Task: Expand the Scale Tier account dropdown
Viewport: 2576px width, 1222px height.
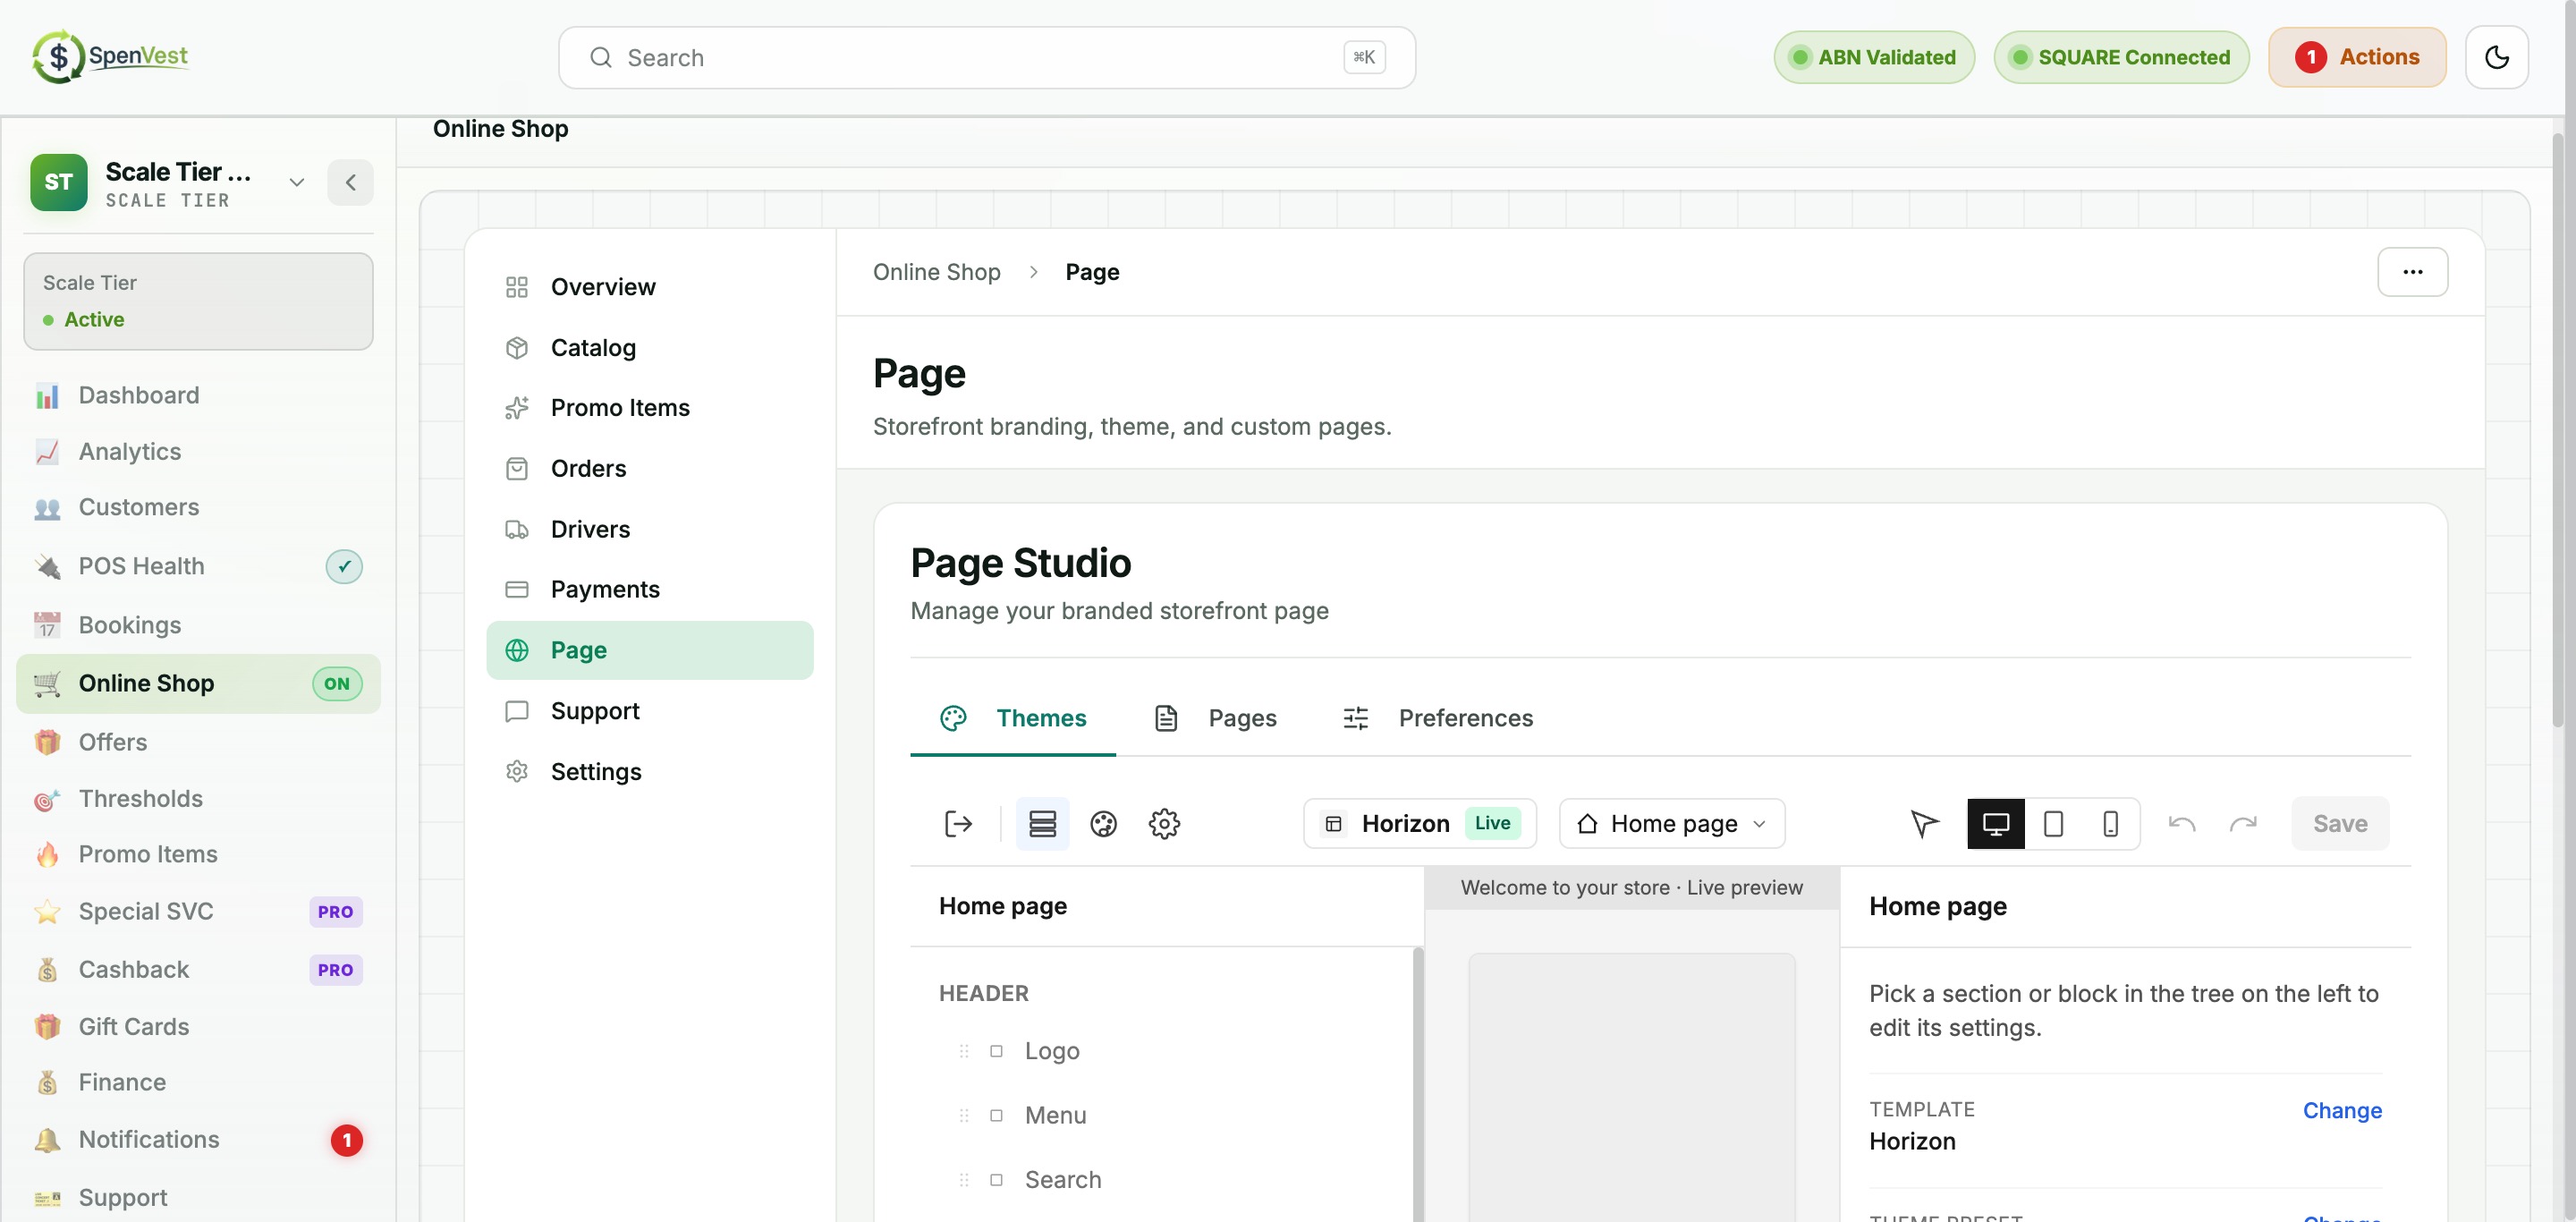Action: click(x=296, y=182)
